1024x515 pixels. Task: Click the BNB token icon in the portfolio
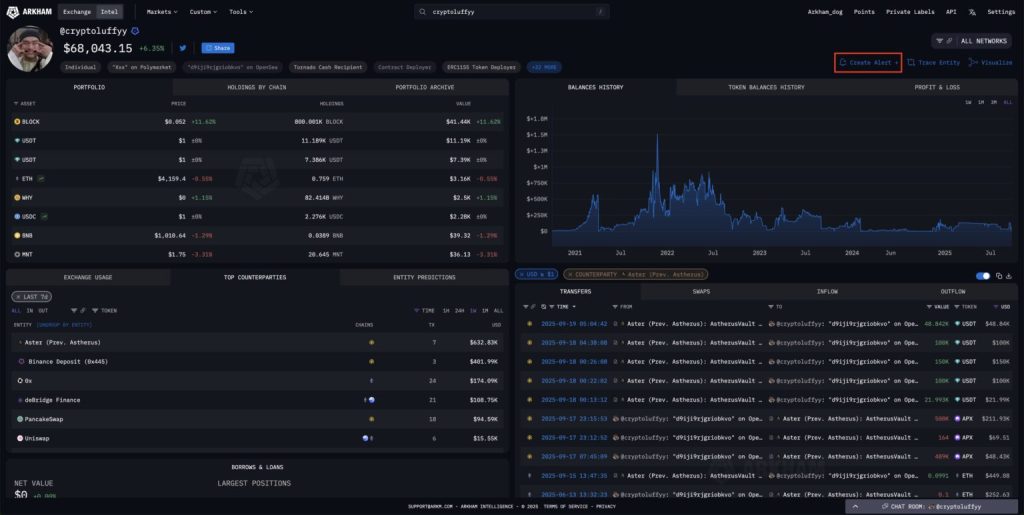pyautogui.click(x=17, y=236)
